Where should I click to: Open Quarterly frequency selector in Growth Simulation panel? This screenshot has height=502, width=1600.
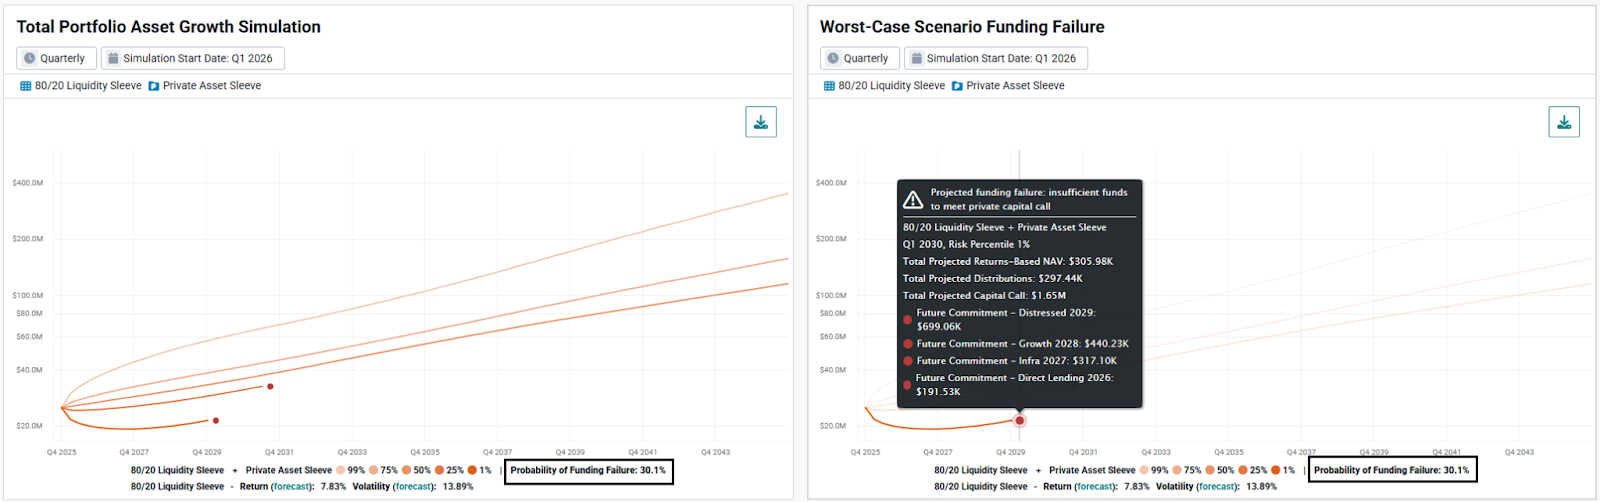point(56,59)
